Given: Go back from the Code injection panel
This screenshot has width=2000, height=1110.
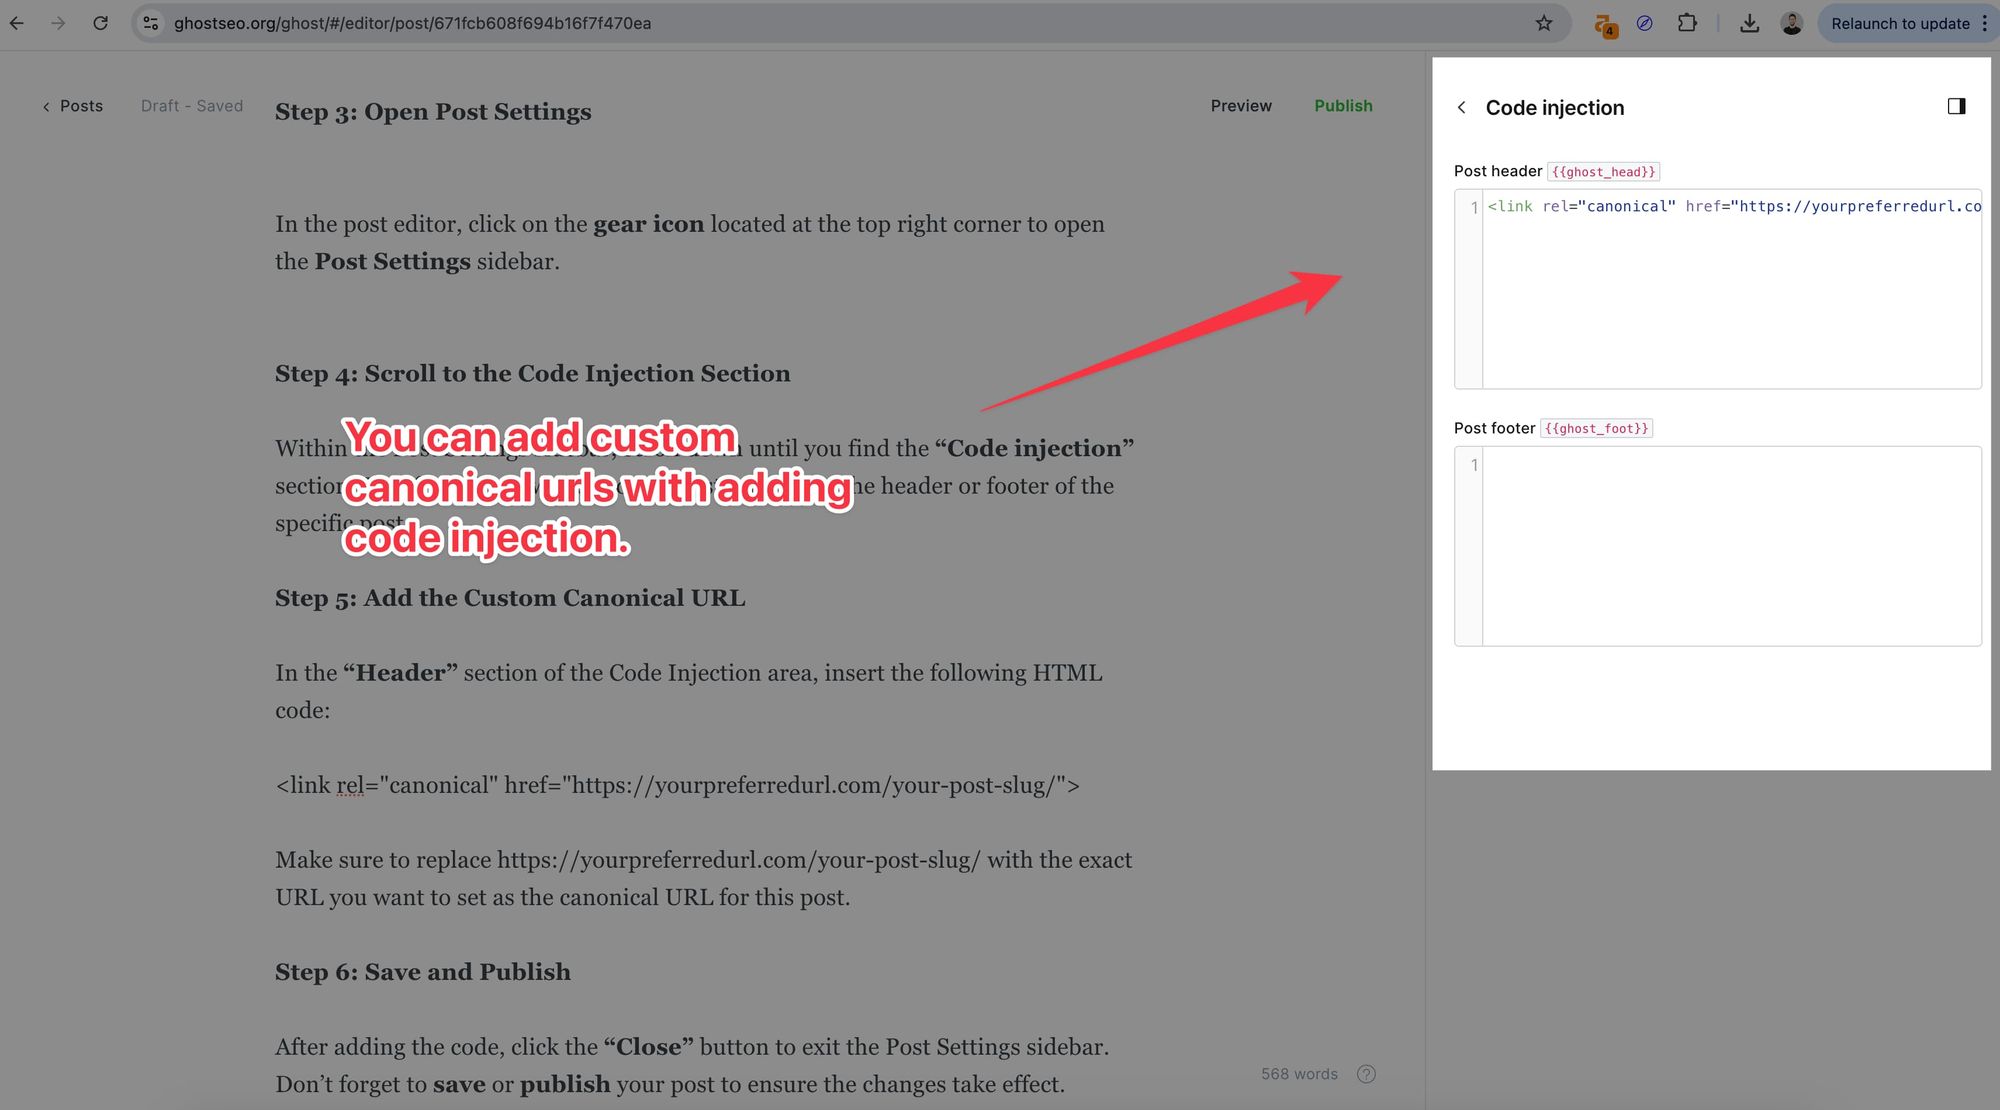Looking at the screenshot, I should (1462, 107).
